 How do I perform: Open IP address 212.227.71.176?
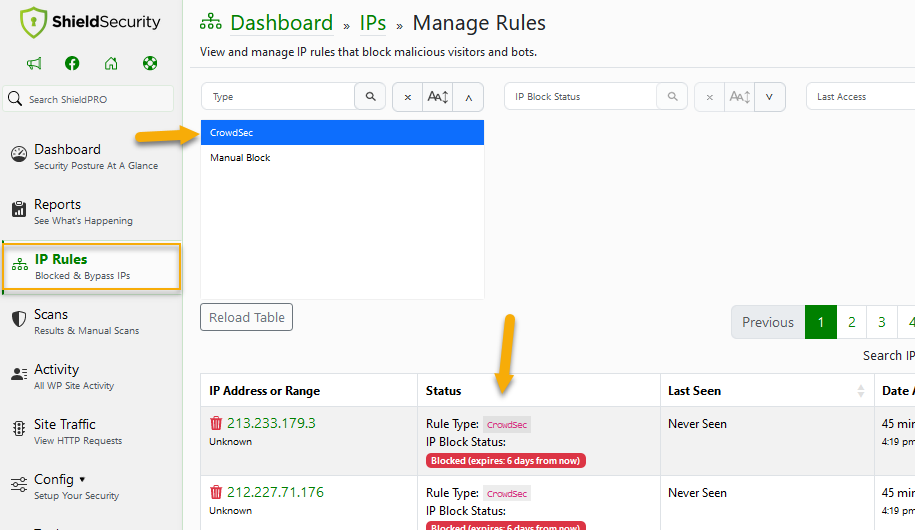tap(275, 492)
